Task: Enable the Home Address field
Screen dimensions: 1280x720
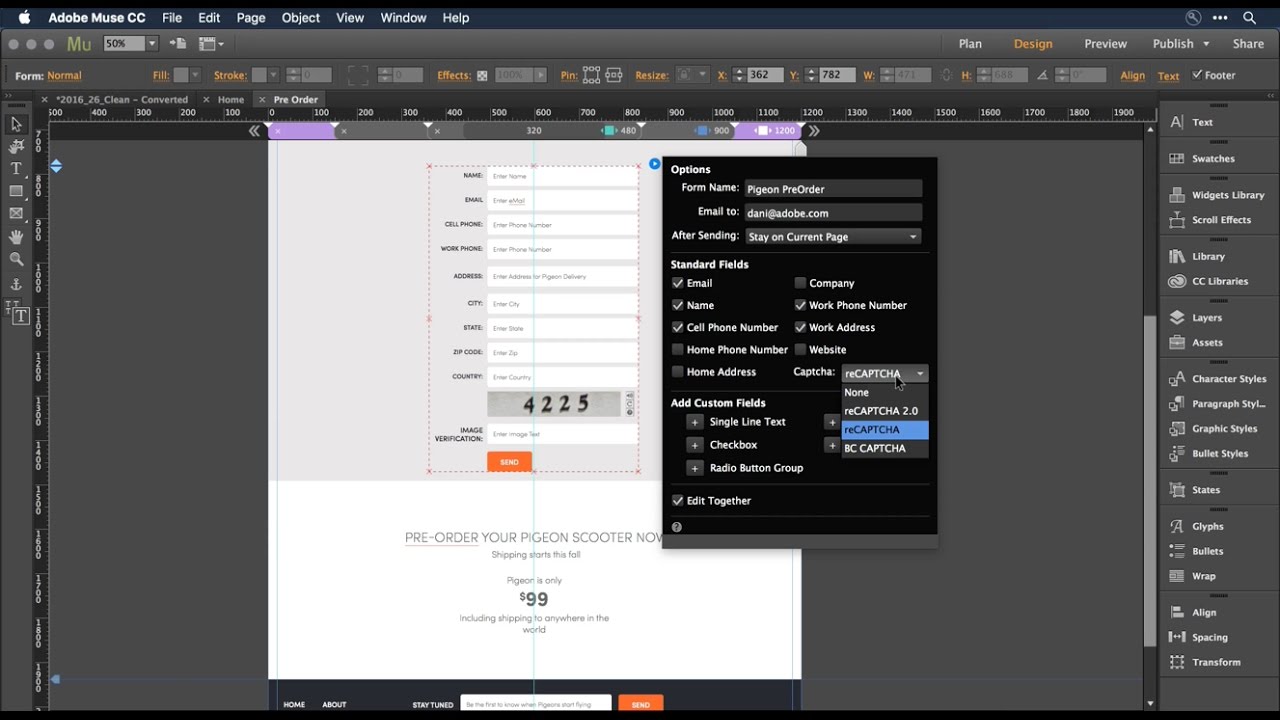Action: [x=678, y=372]
